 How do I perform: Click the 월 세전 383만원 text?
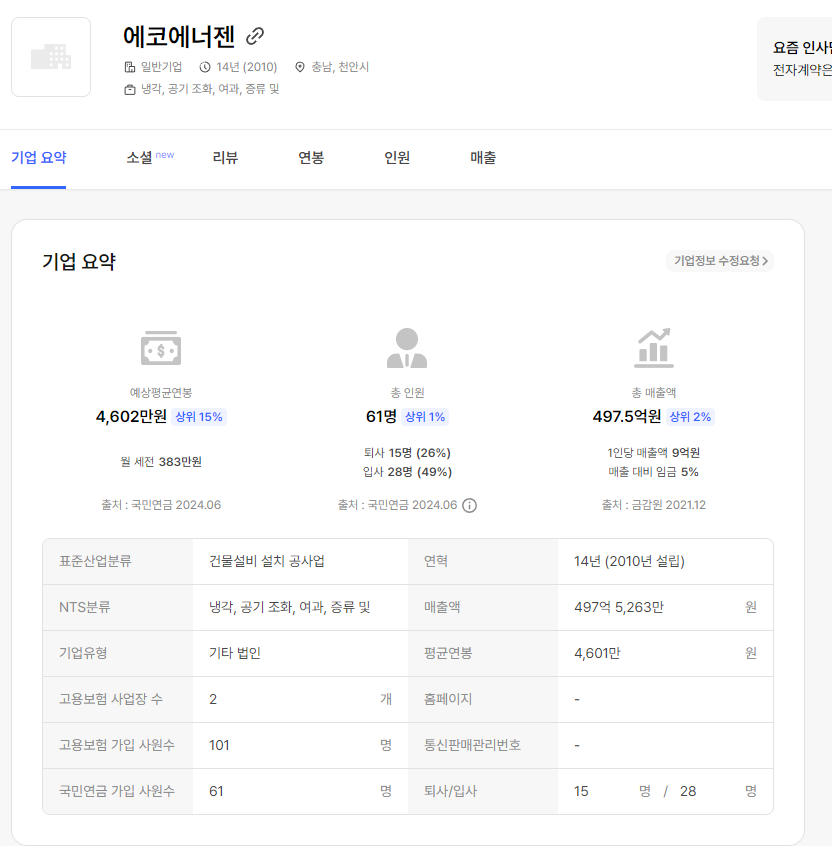(161, 462)
